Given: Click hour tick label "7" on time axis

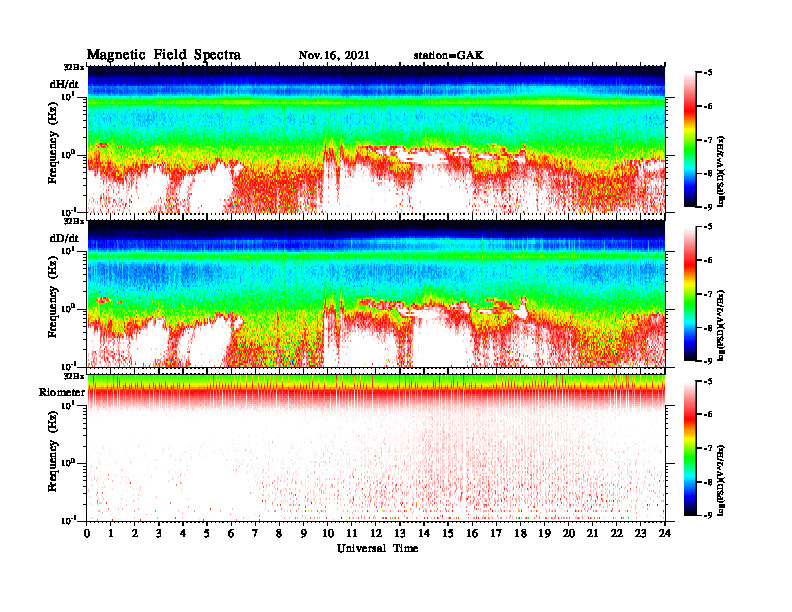Looking at the screenshot, I should pyautogui.click(x=255, y=534).
